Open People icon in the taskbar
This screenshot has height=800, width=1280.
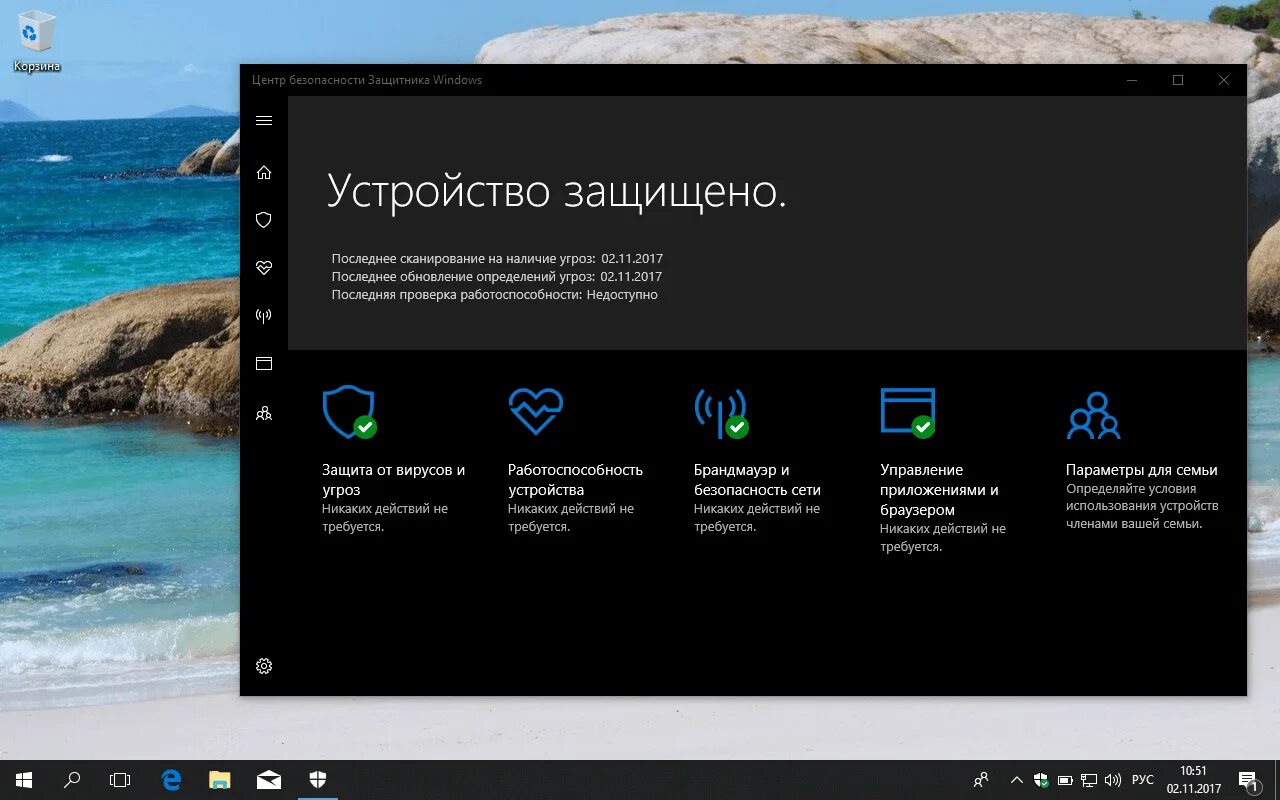981,780
